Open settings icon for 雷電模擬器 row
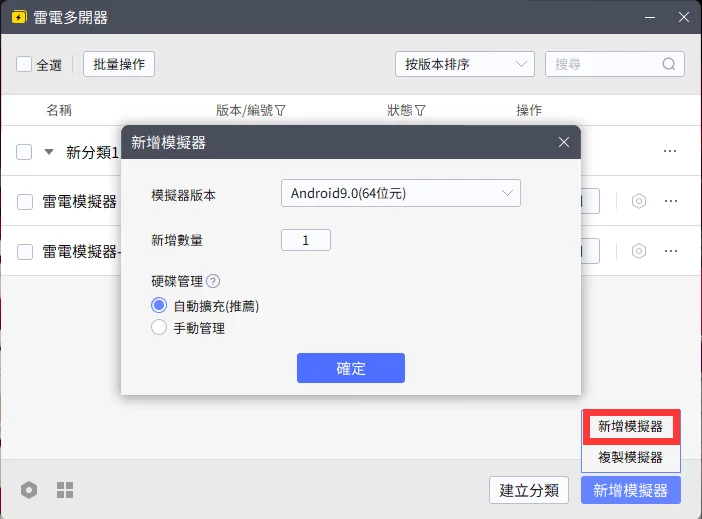 point(639,201)
